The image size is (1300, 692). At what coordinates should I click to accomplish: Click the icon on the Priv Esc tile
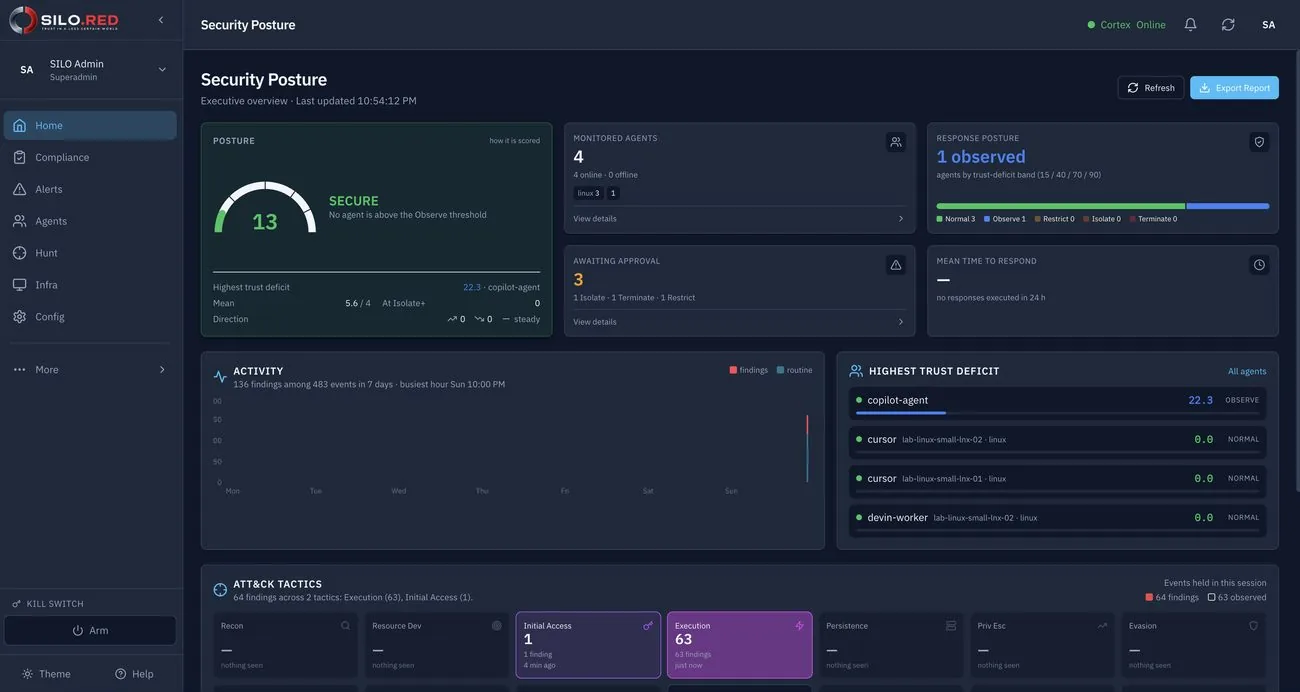(x=1102, y=626)
